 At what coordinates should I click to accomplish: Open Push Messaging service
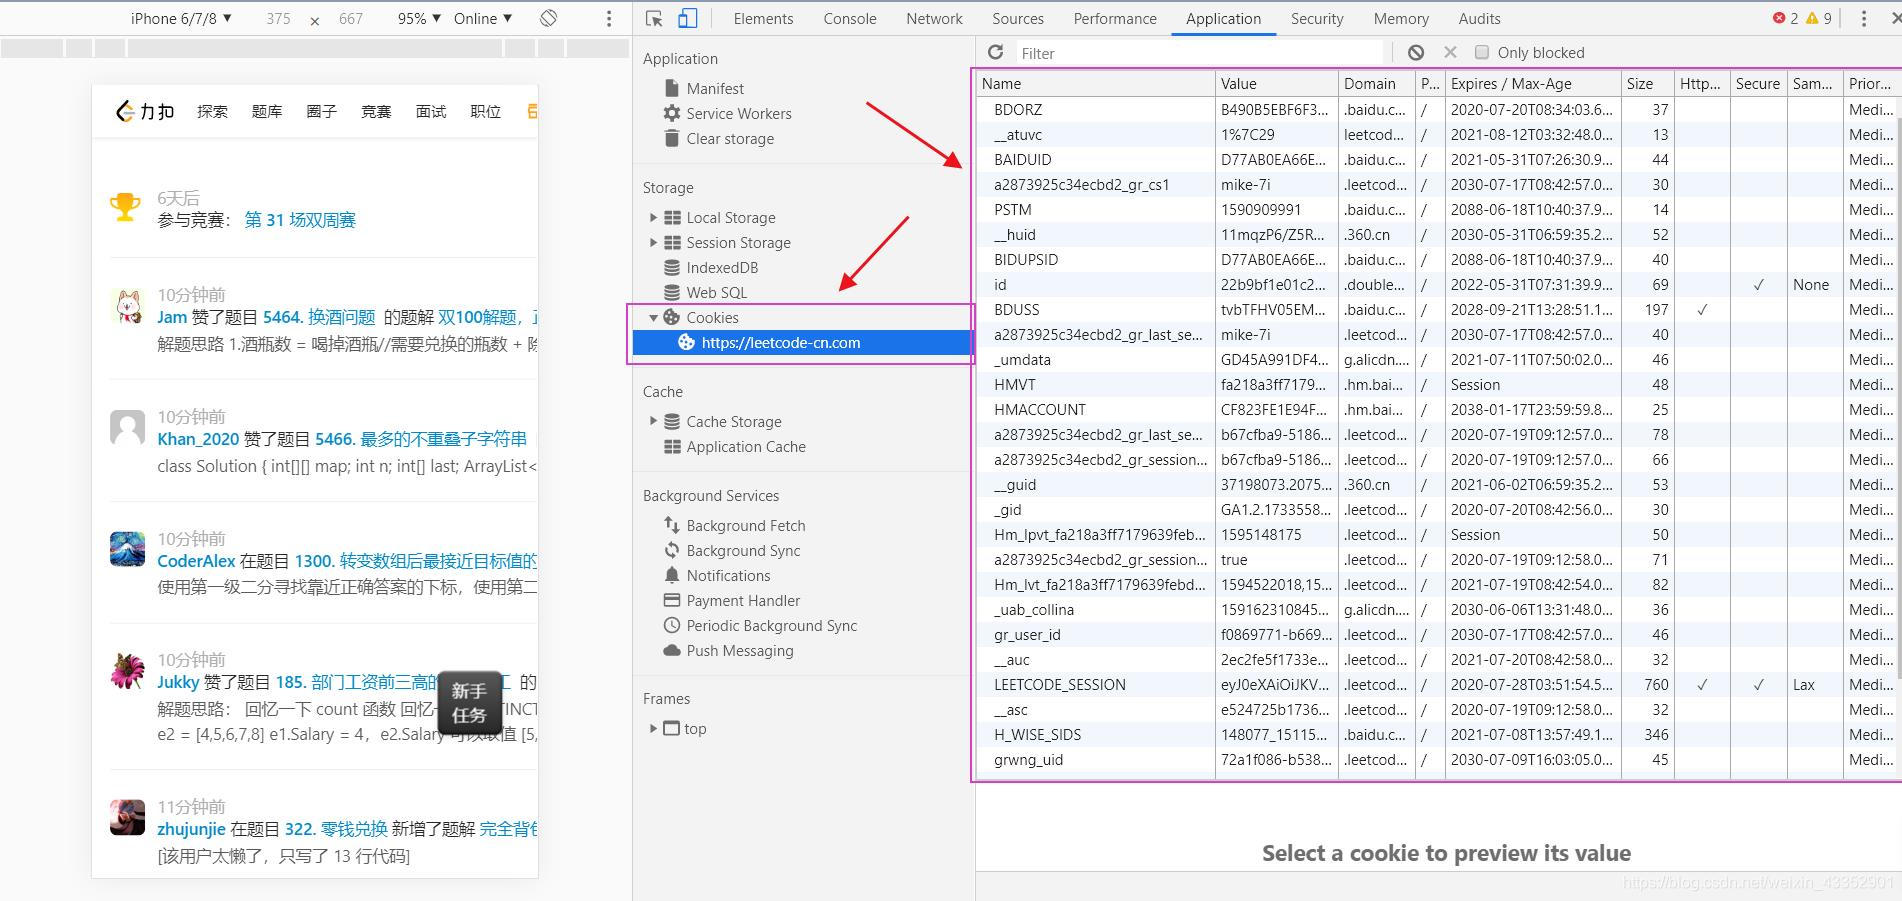point(740,650)
